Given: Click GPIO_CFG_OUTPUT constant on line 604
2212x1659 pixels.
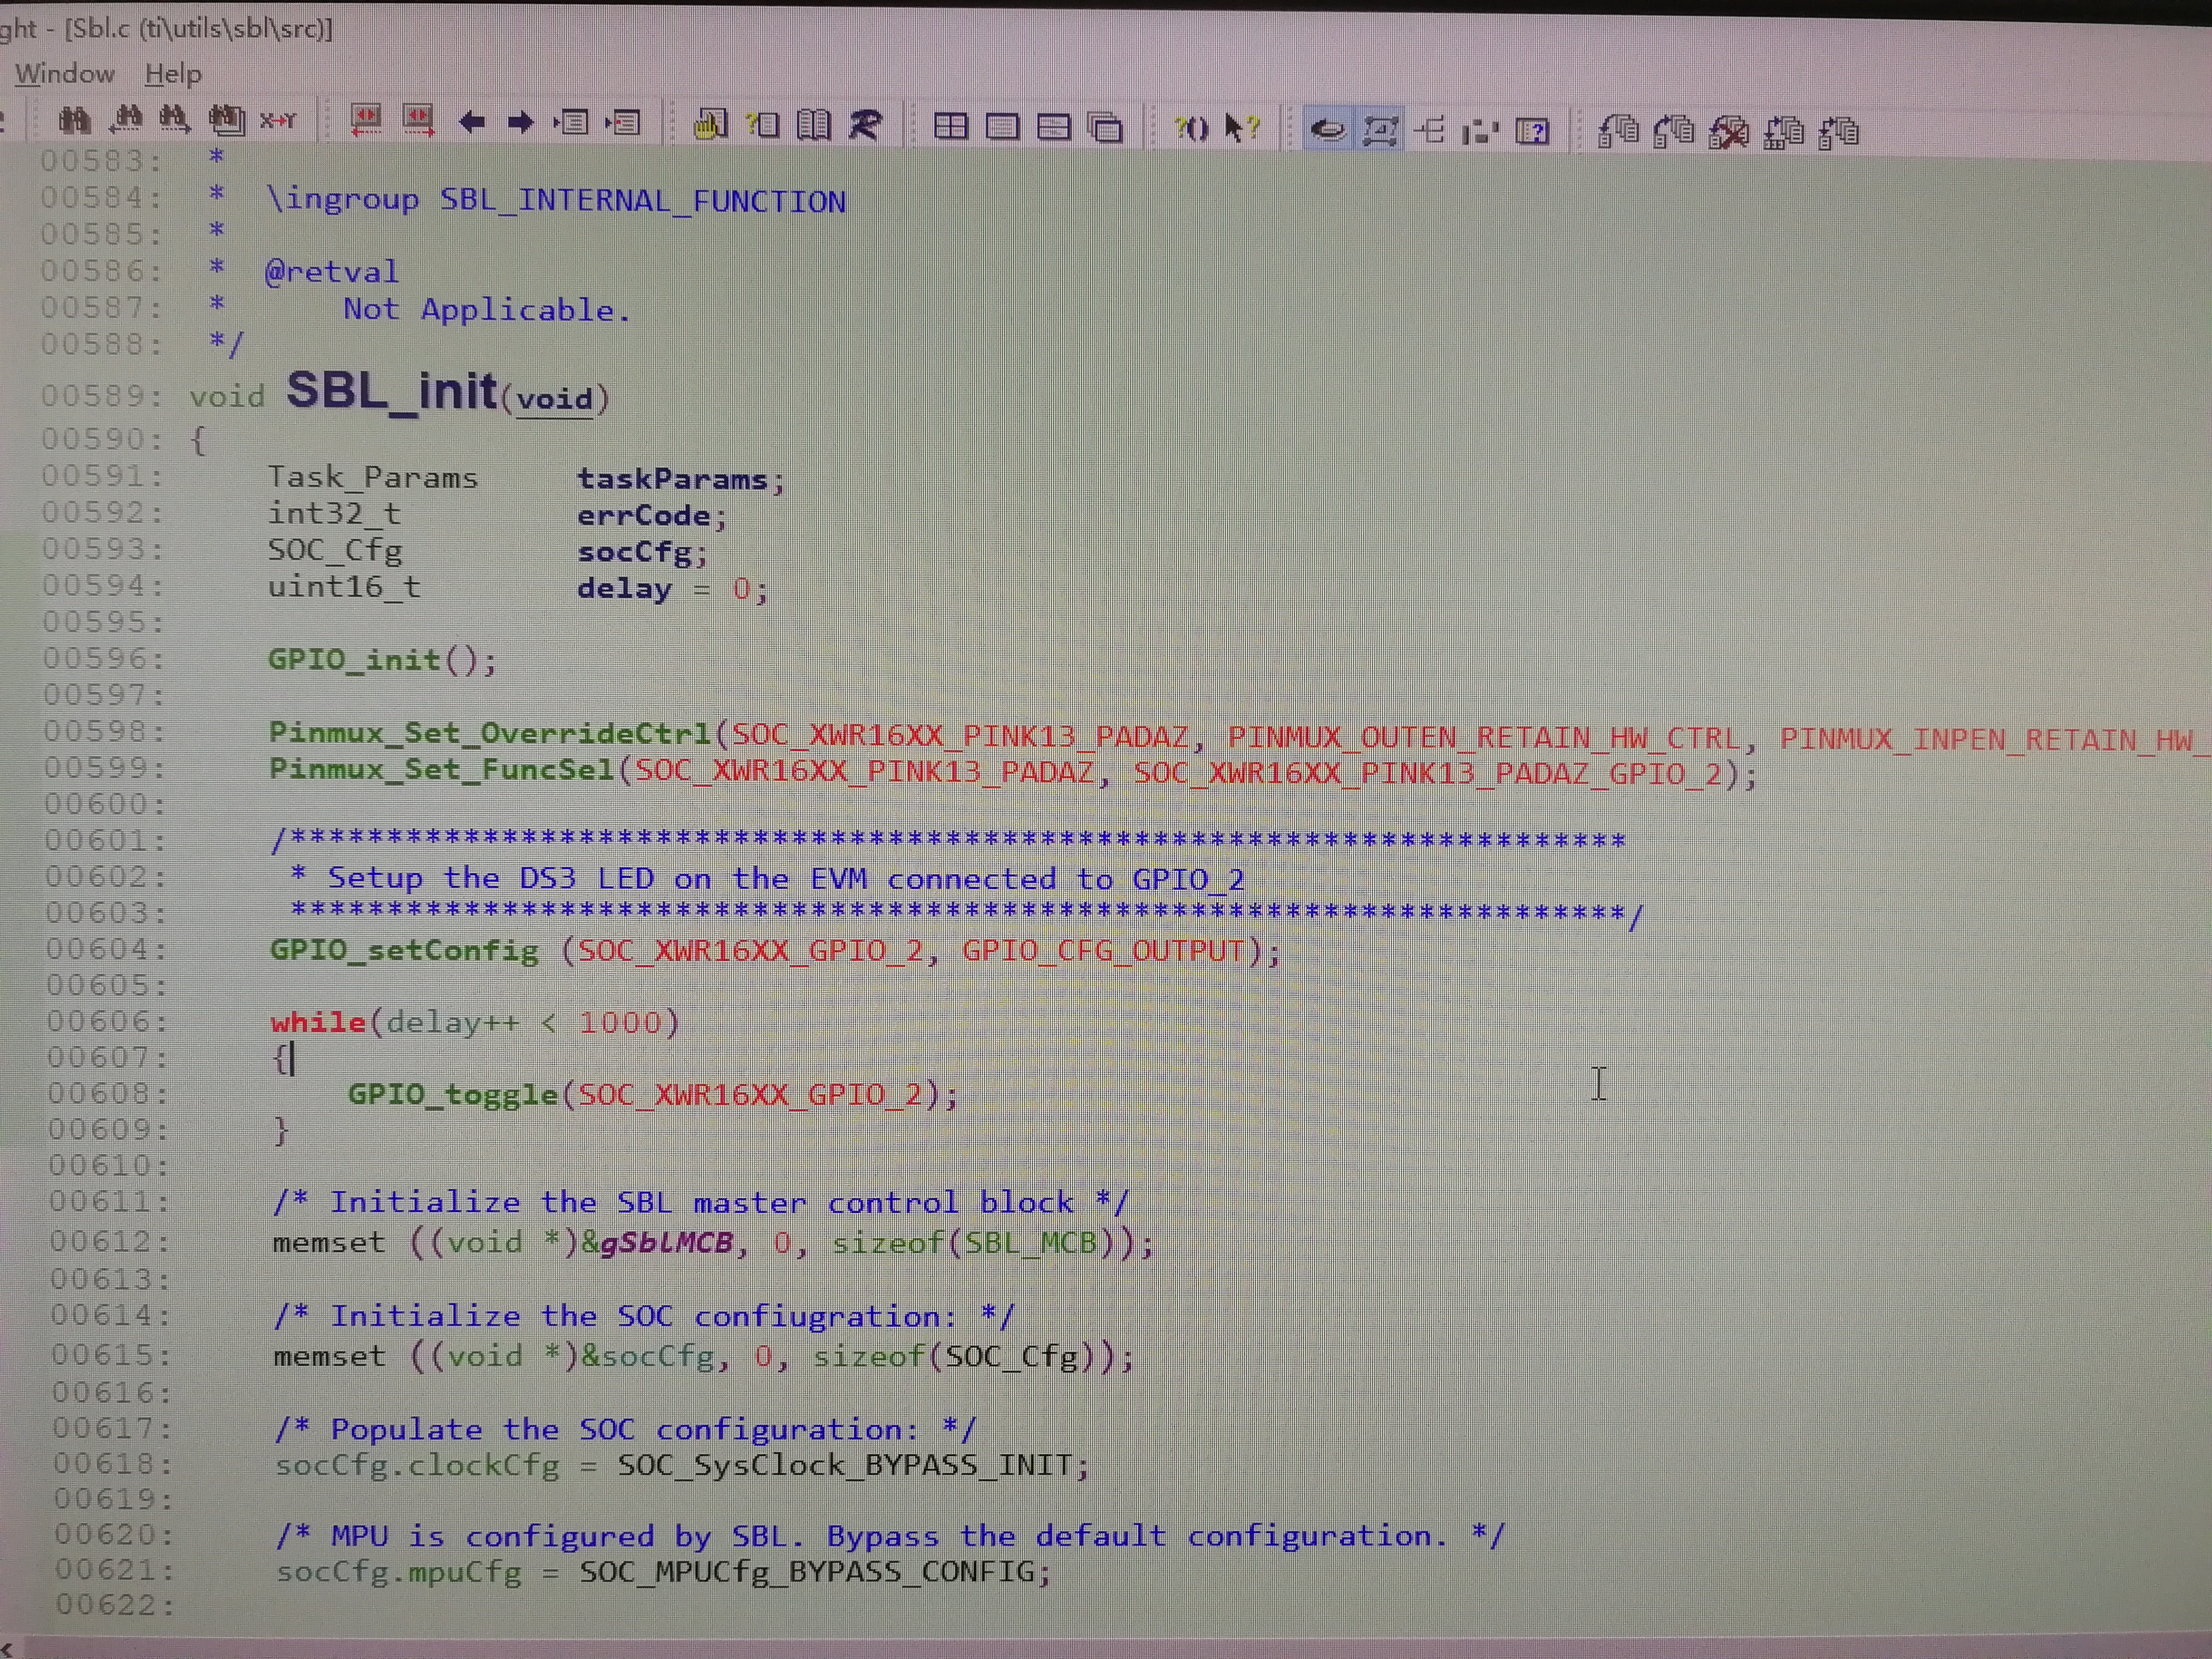Looking at the screenshot, I should [1103, 950].
